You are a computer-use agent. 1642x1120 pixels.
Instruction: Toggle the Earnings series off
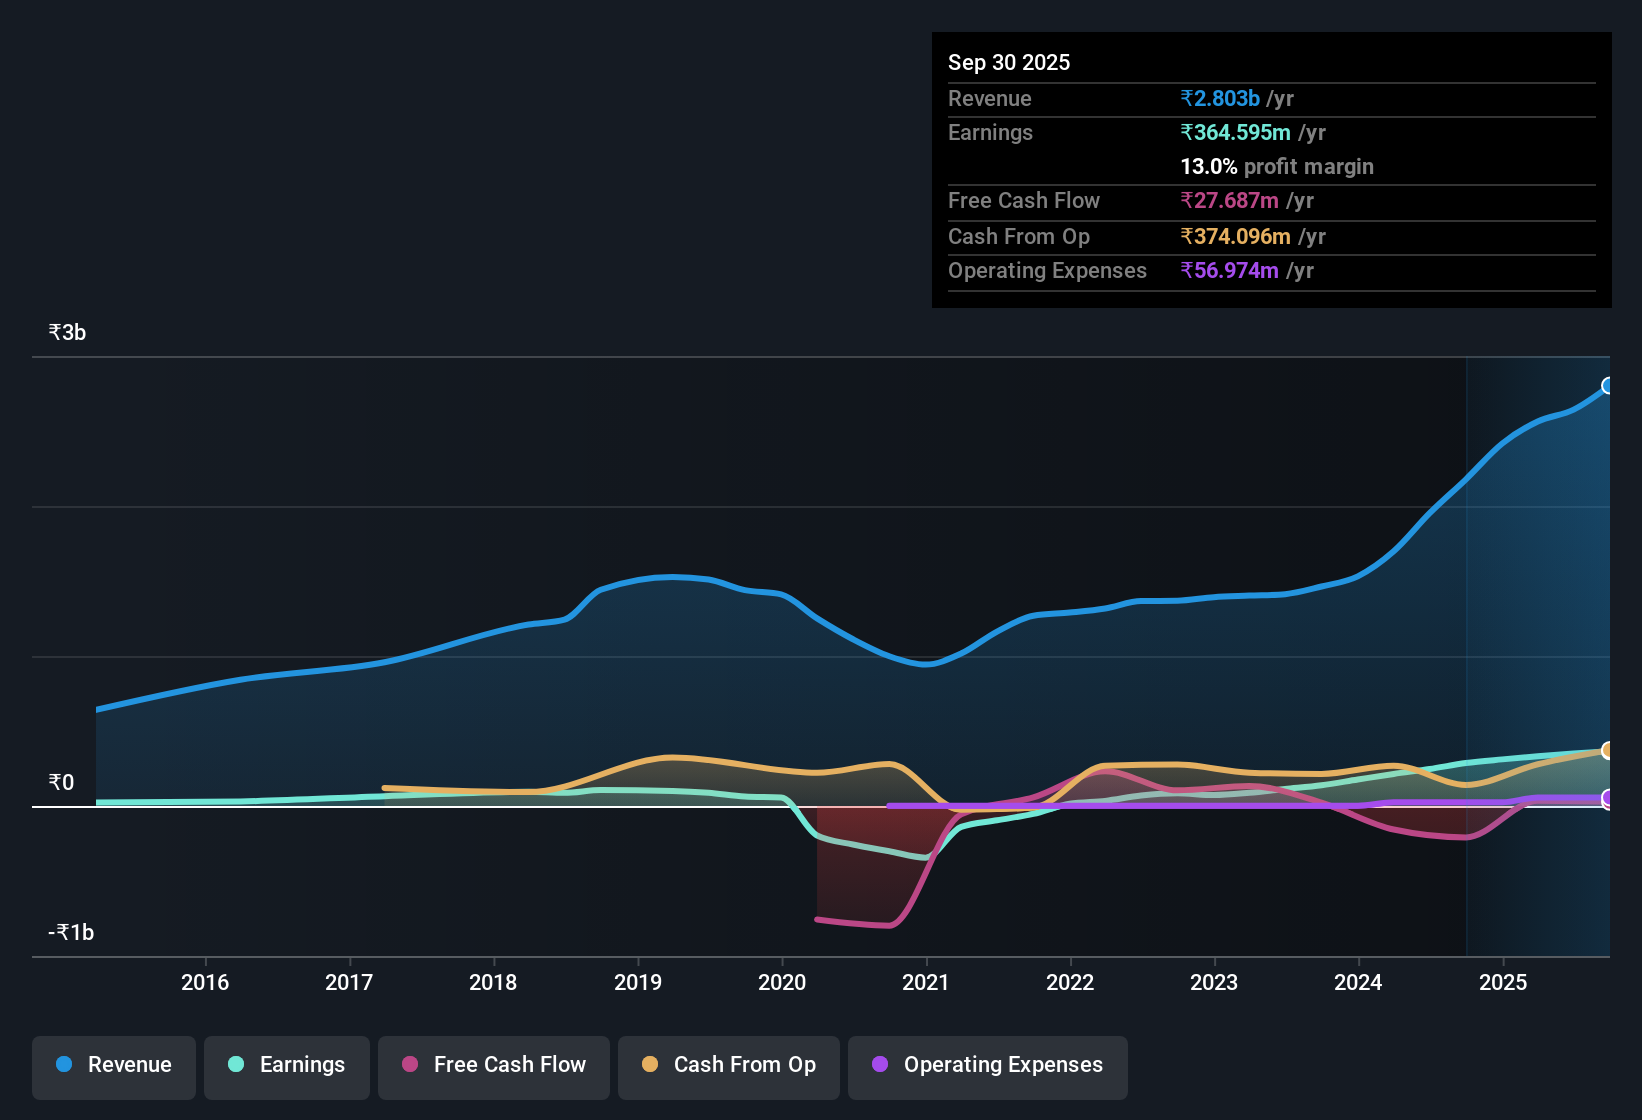287,1065
